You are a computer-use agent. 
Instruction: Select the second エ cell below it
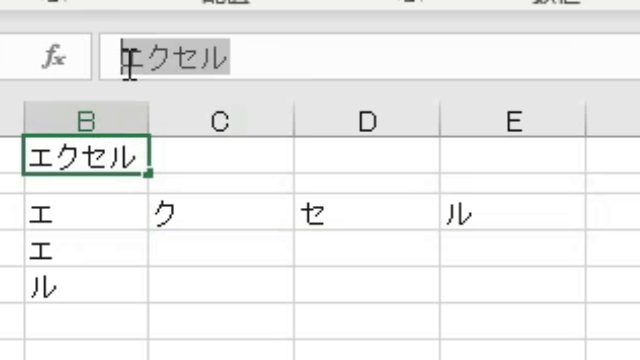tap(86, 248)
